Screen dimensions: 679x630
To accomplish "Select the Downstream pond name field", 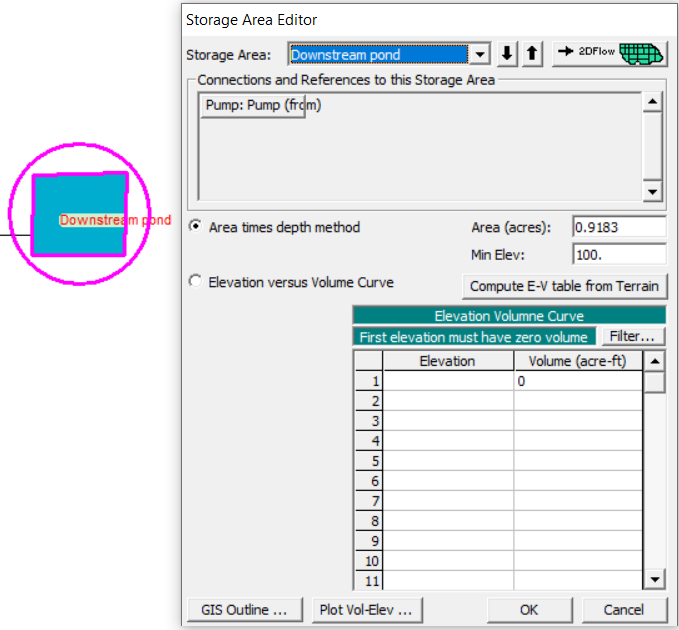I will [379, 55].
